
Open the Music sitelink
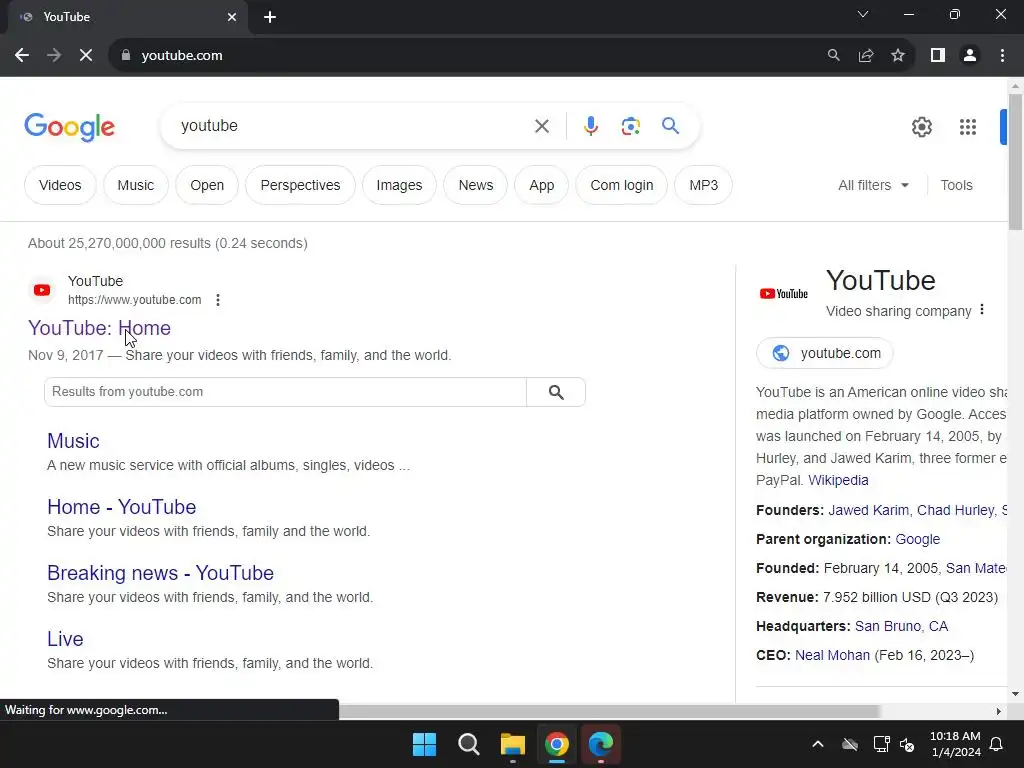(73, 441)
